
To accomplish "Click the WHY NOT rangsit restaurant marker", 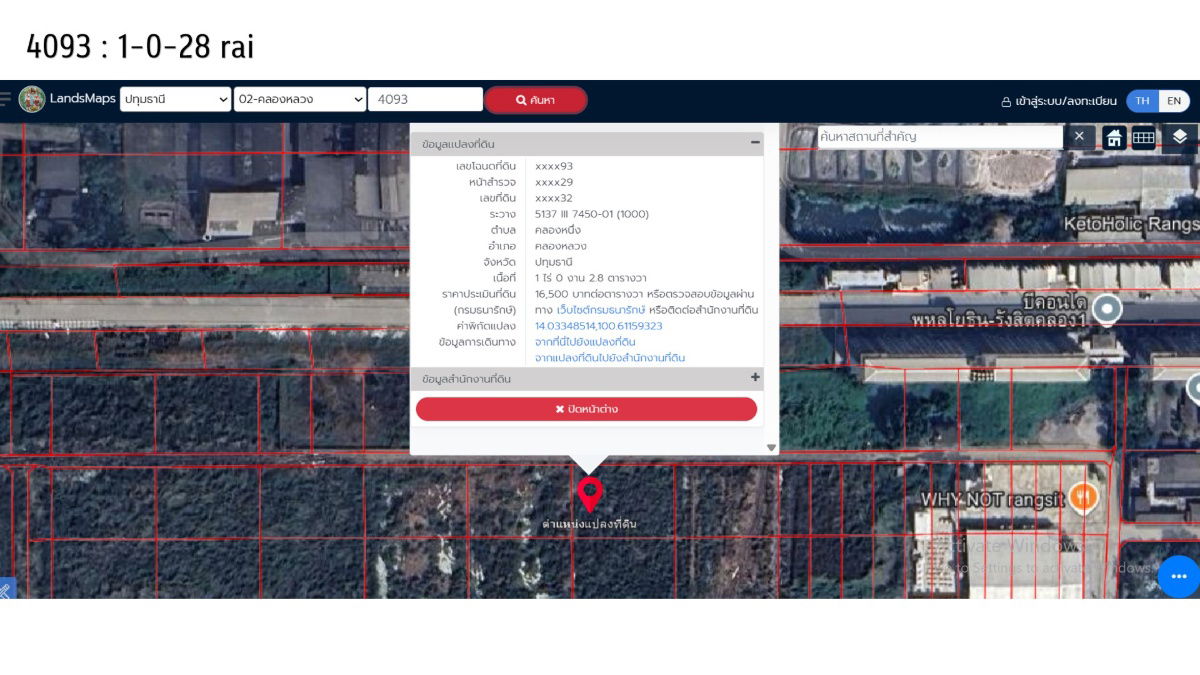I will (x=1081, y=495).
